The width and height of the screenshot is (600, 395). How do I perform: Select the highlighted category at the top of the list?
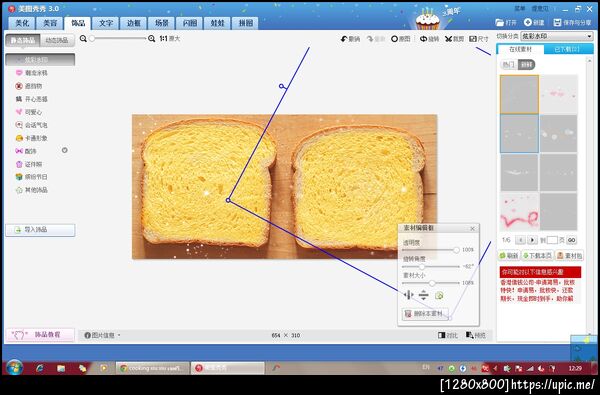(40, 60)
